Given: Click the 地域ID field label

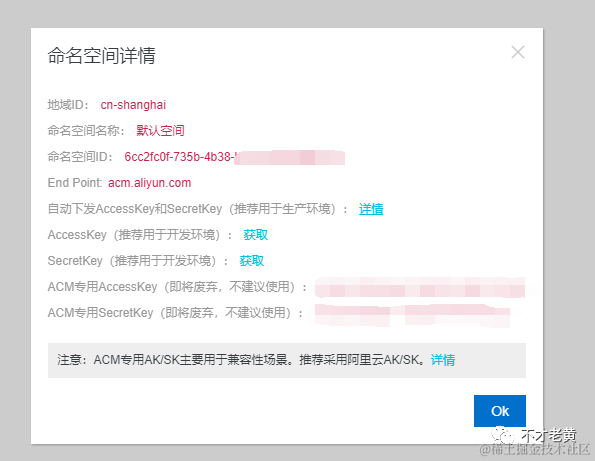Looking at the screenshot, I should (68, 105).
